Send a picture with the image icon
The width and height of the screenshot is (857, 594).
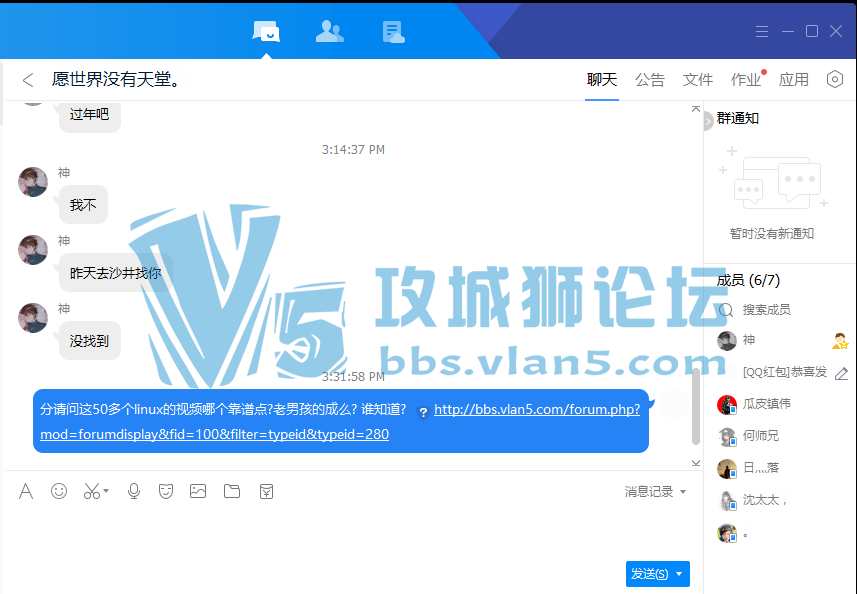[198, 491]
